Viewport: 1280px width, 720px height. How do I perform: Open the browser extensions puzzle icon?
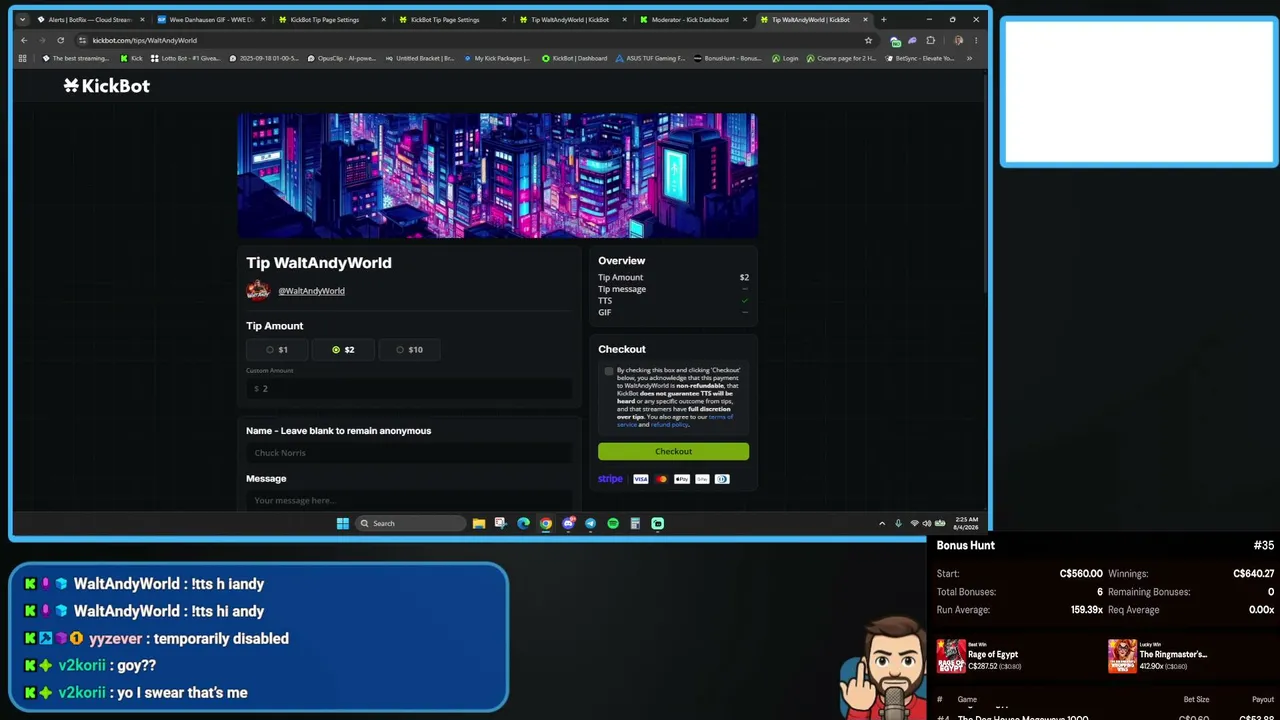point(930,40)
